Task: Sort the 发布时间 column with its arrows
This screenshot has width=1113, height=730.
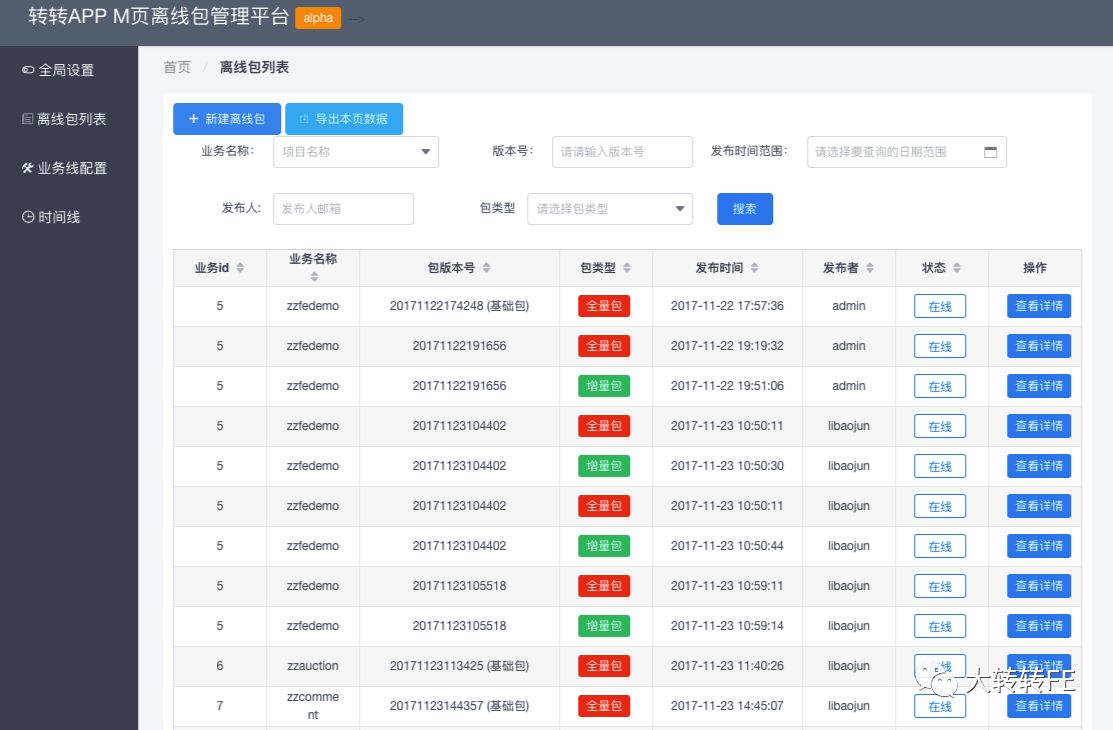Action: 755,267
